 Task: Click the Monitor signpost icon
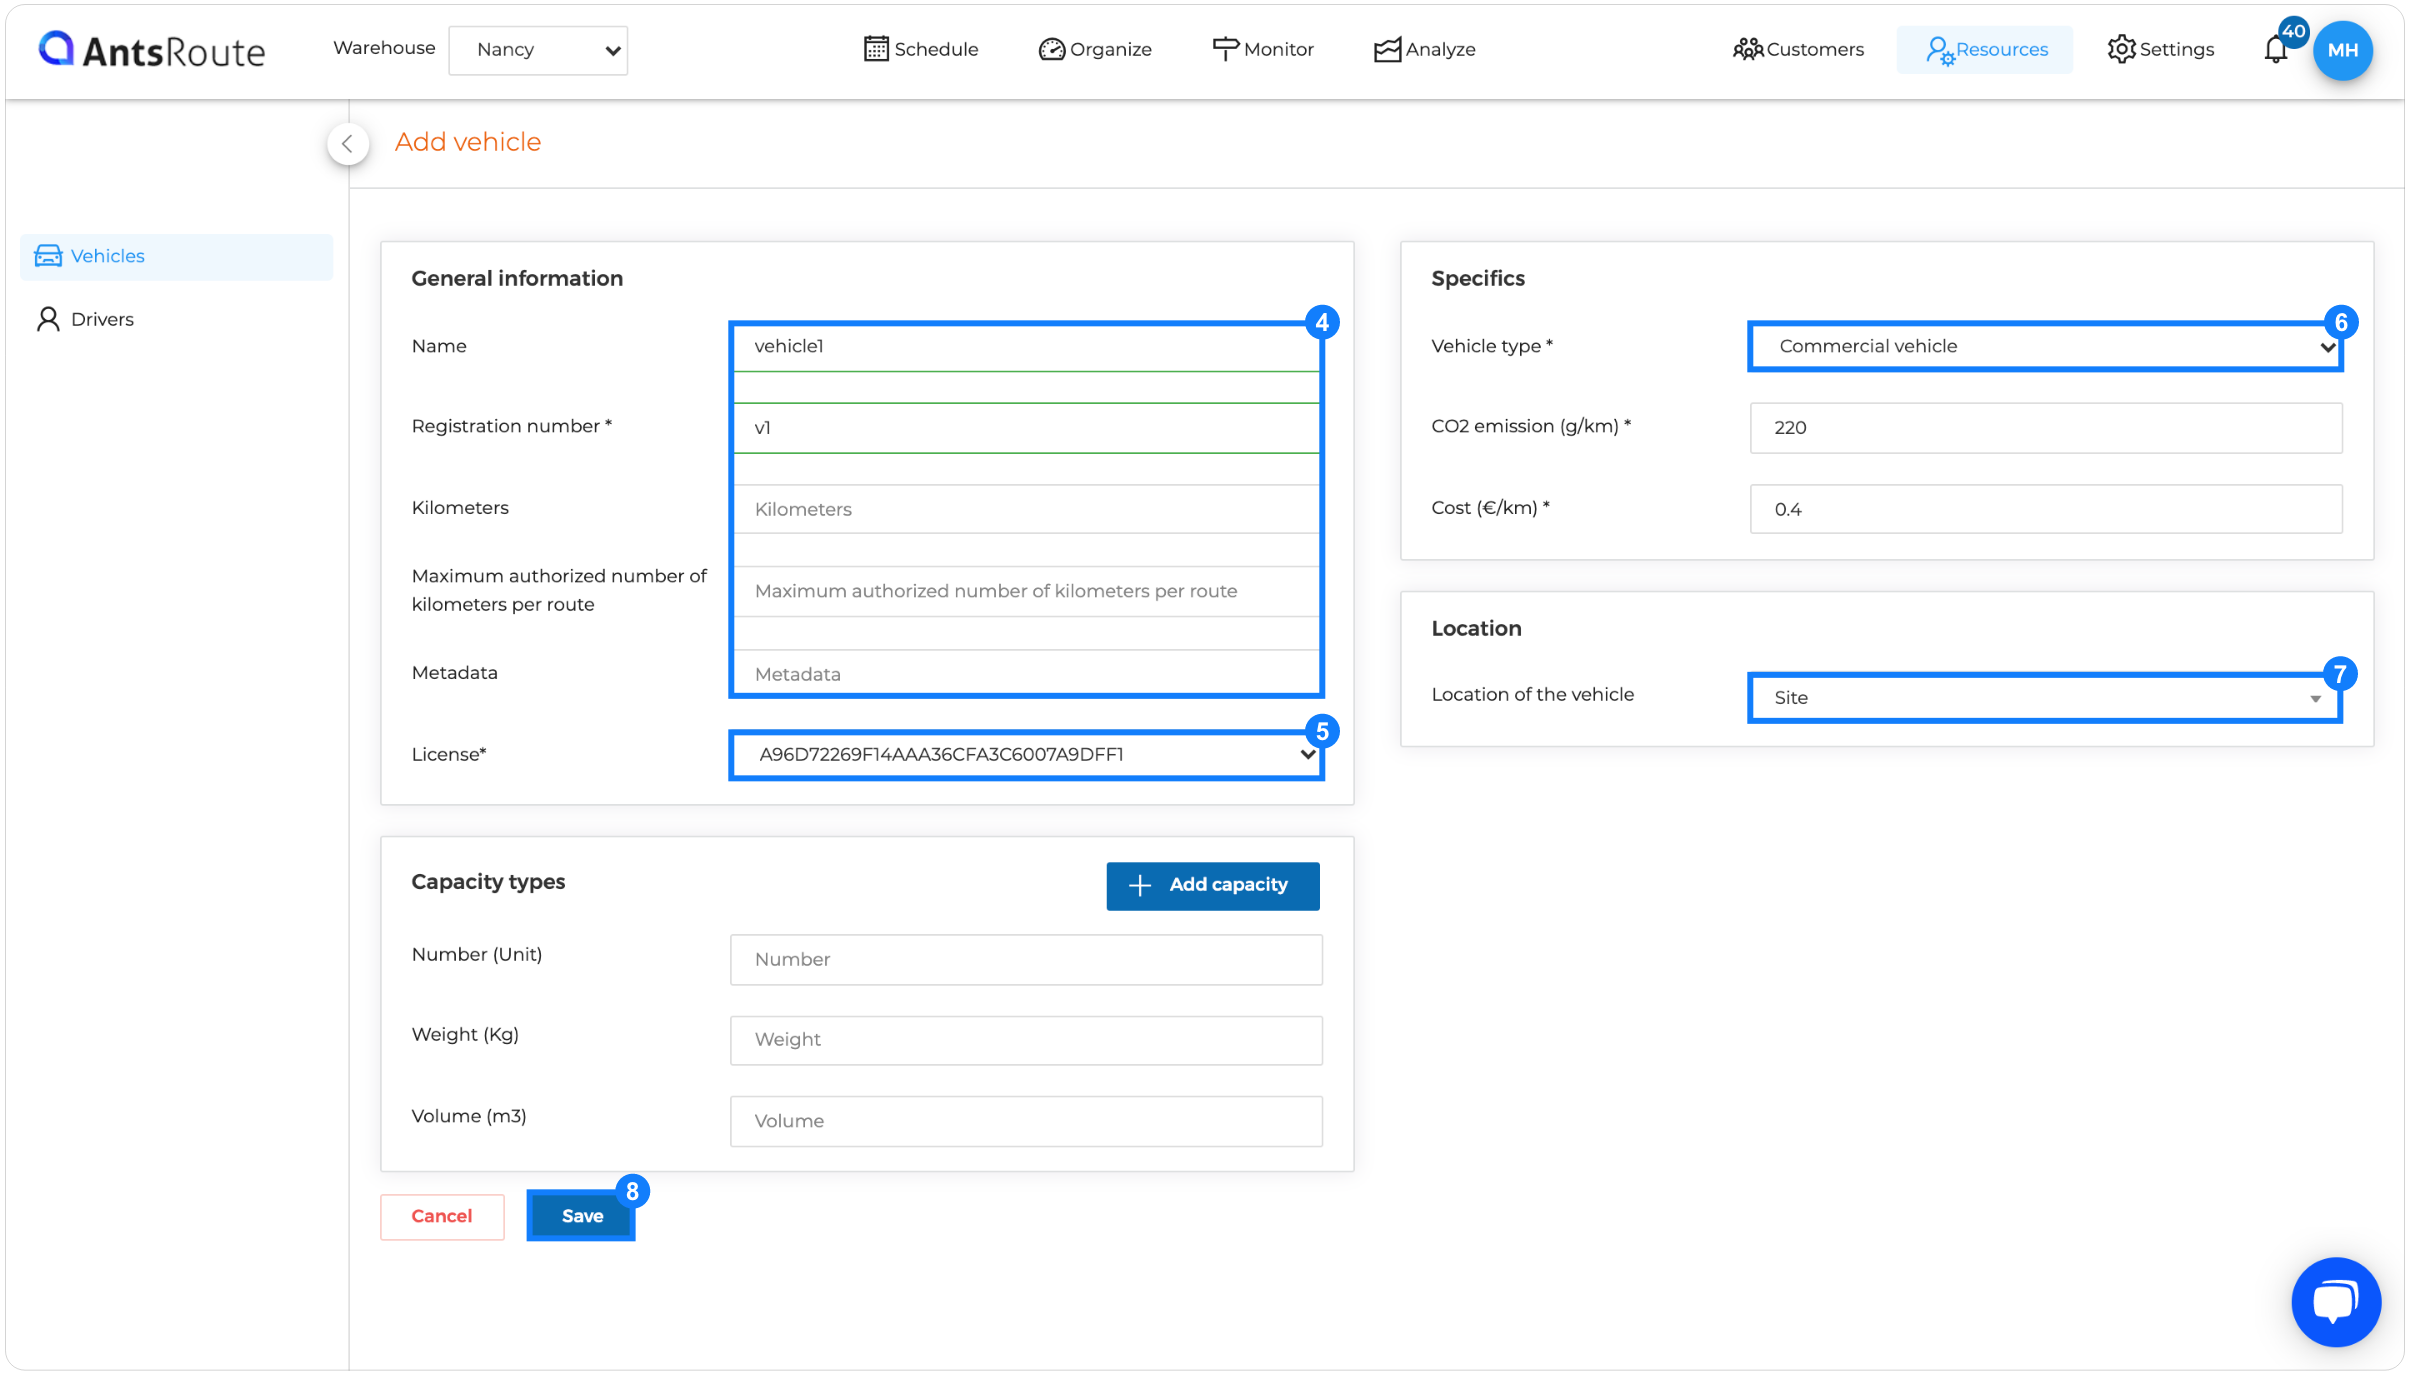click(x=1225, y=49)
